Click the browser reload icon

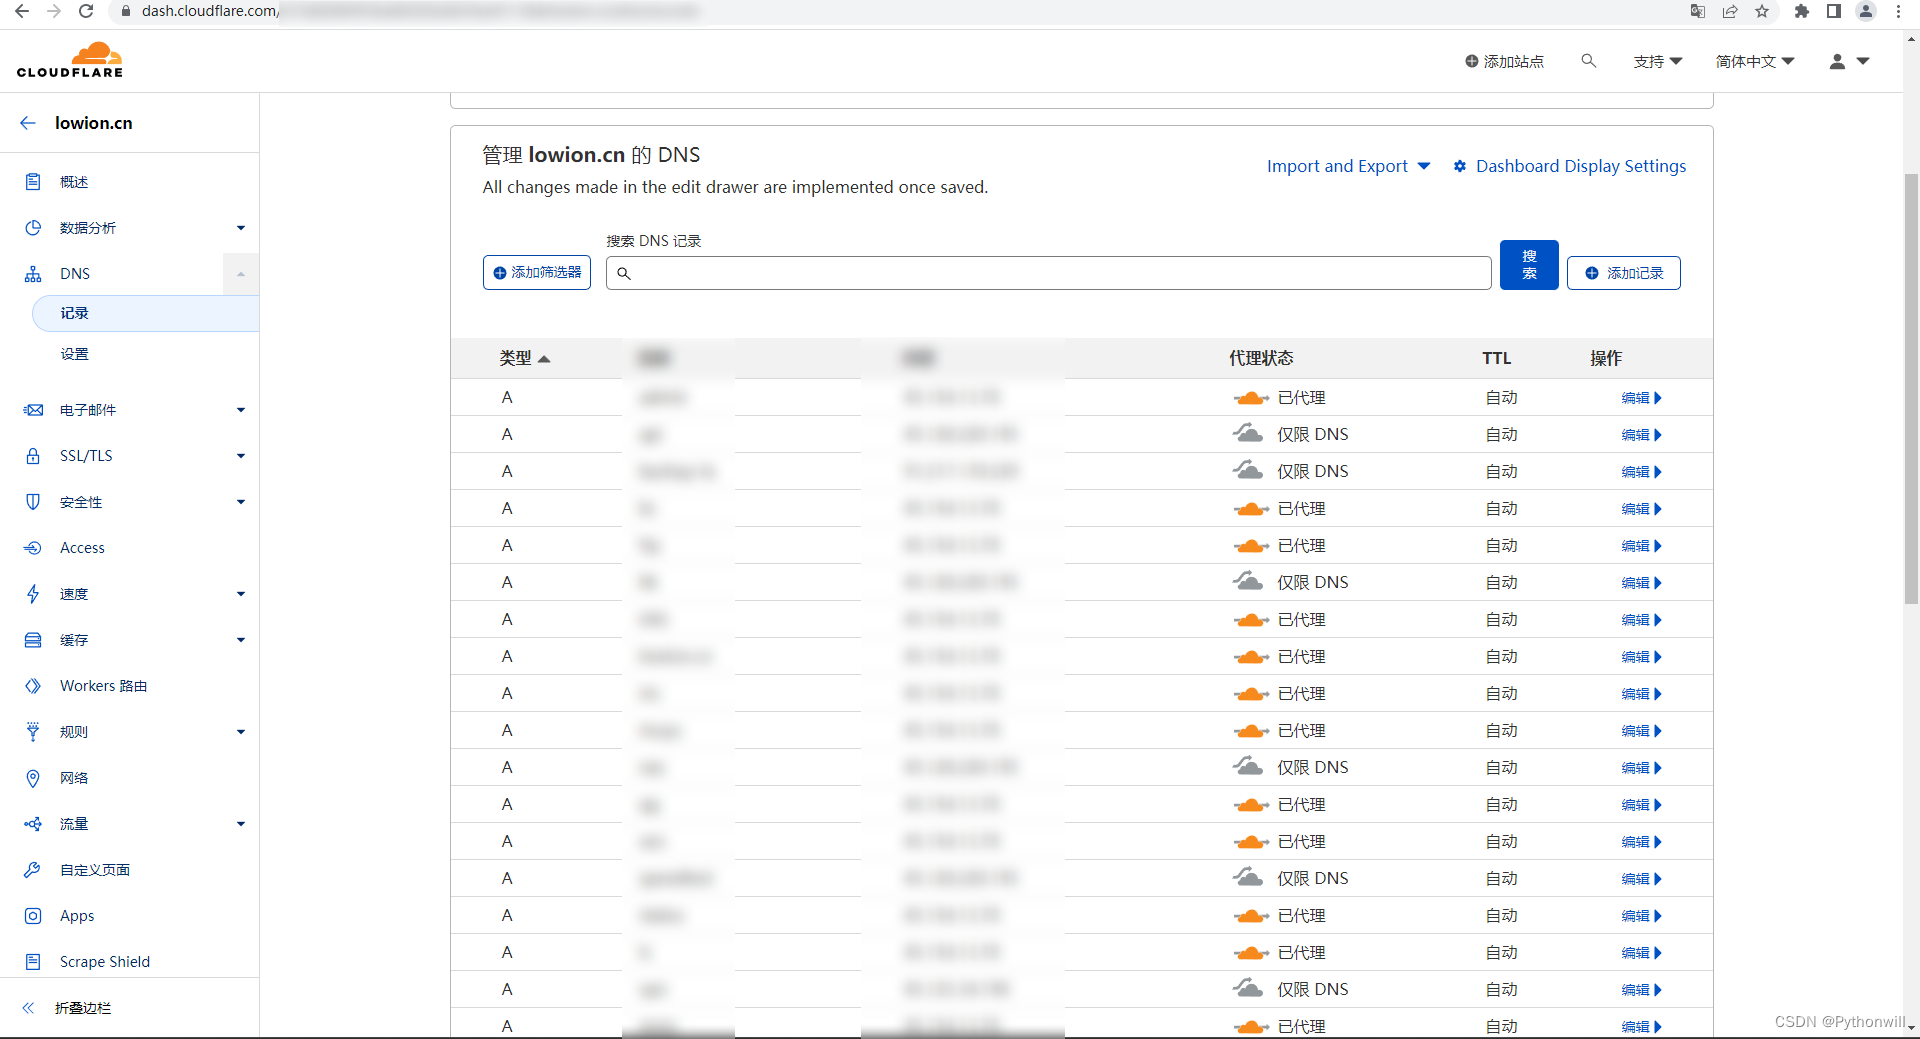point(86,11)
